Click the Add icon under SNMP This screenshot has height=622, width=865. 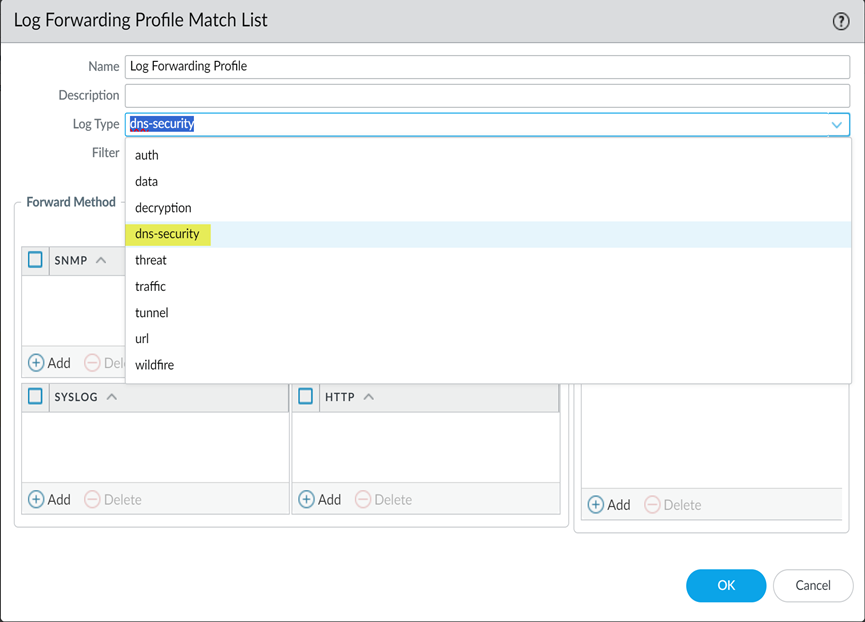point(37,363)
